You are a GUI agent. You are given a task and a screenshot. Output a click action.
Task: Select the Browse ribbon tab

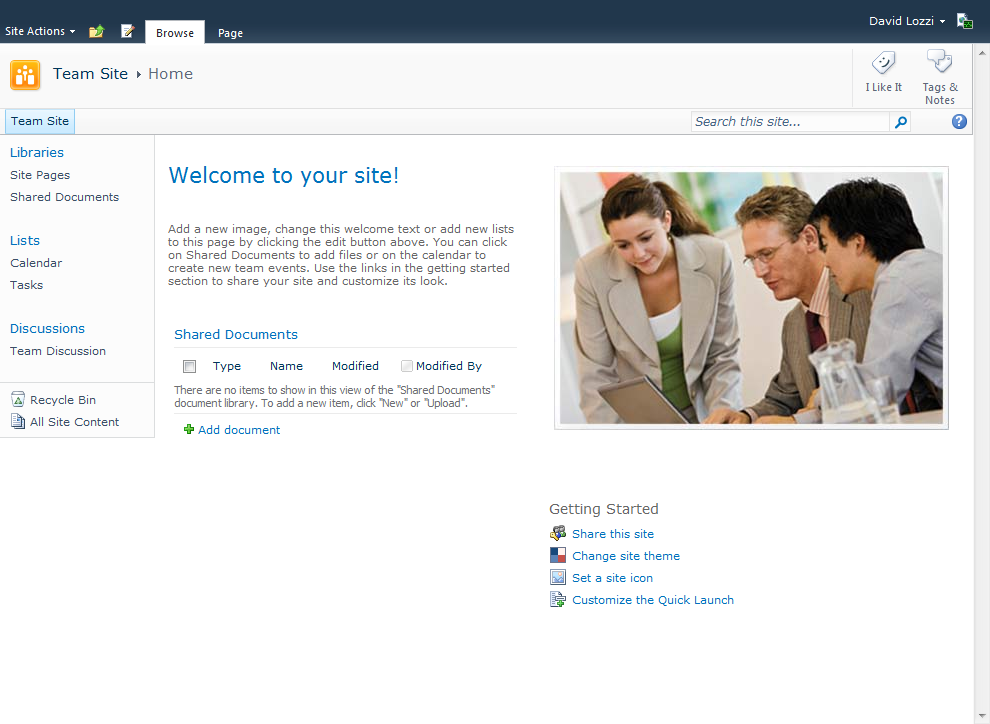tap(175, 33)
